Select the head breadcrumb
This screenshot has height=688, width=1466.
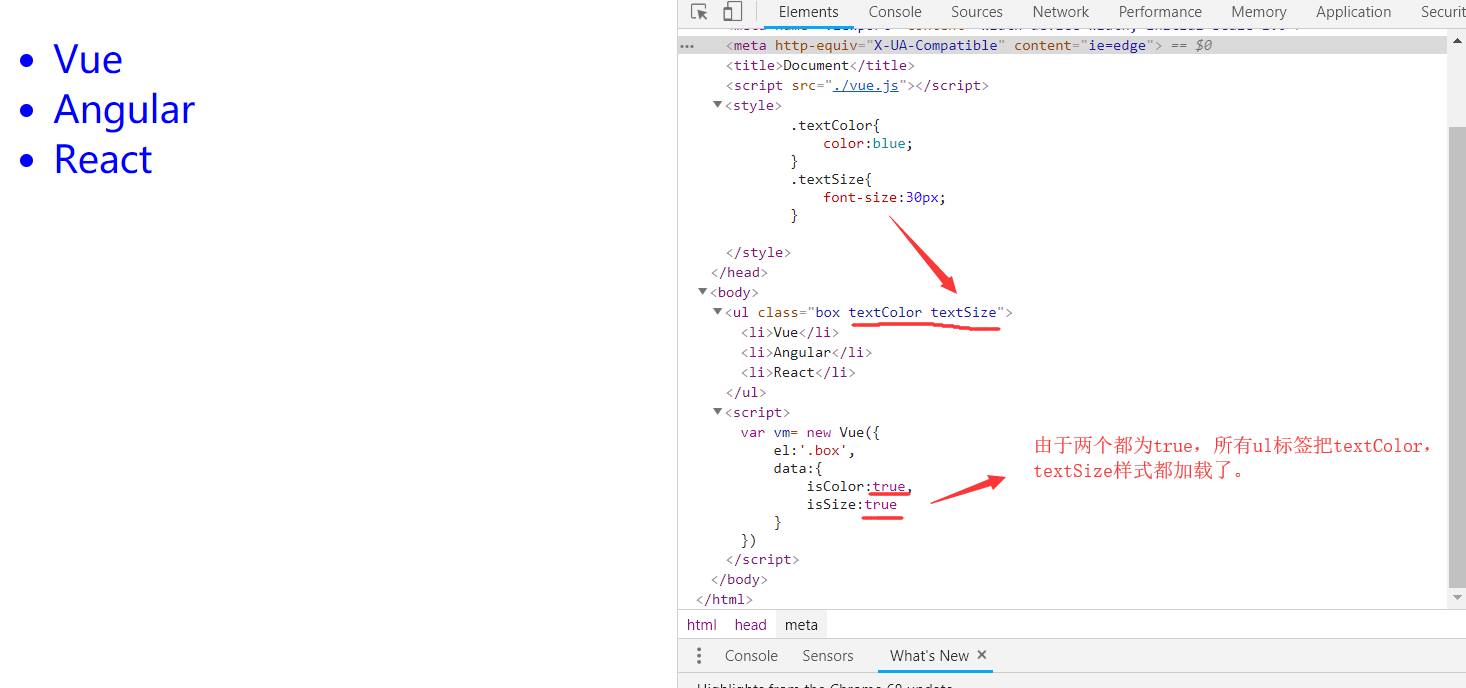coord(750,625)
